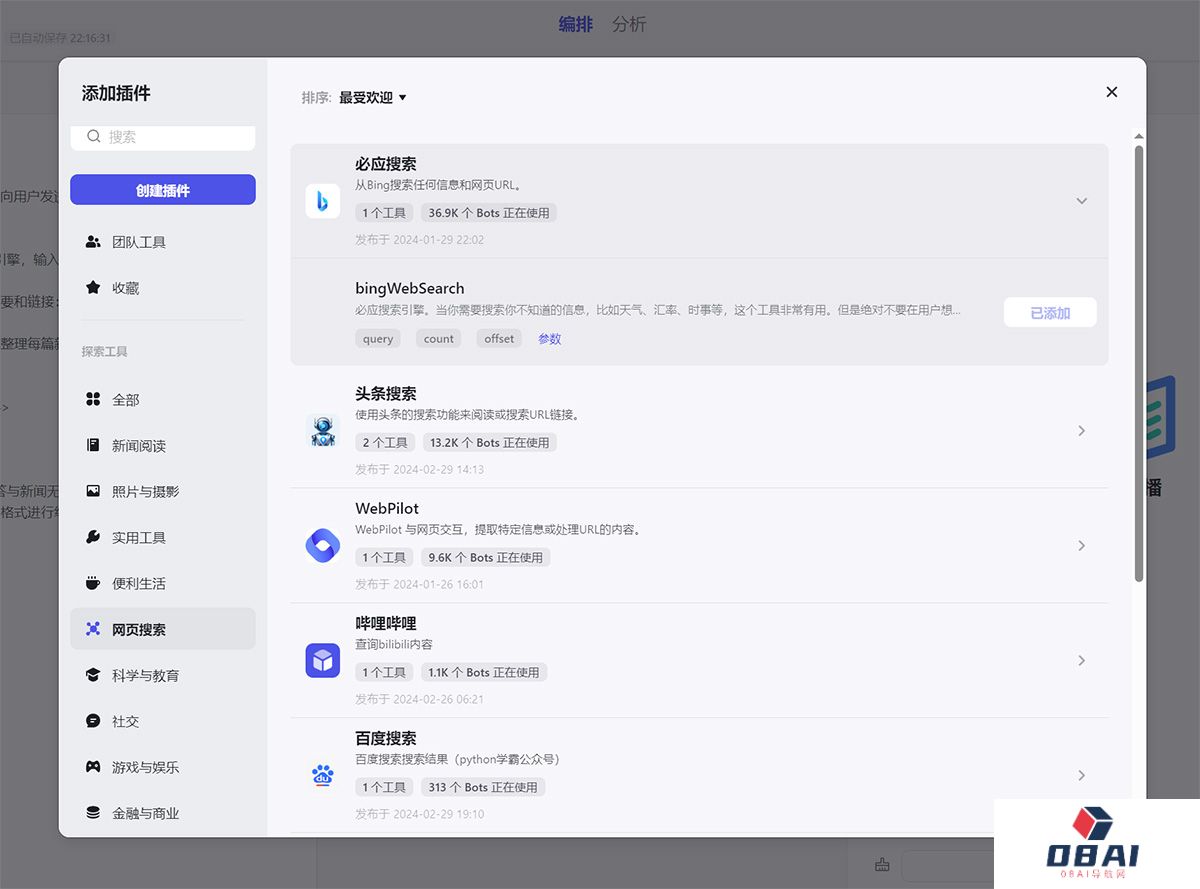Click the bingWebSearch tool name
1200x889 pixels.
coord(410,289)
